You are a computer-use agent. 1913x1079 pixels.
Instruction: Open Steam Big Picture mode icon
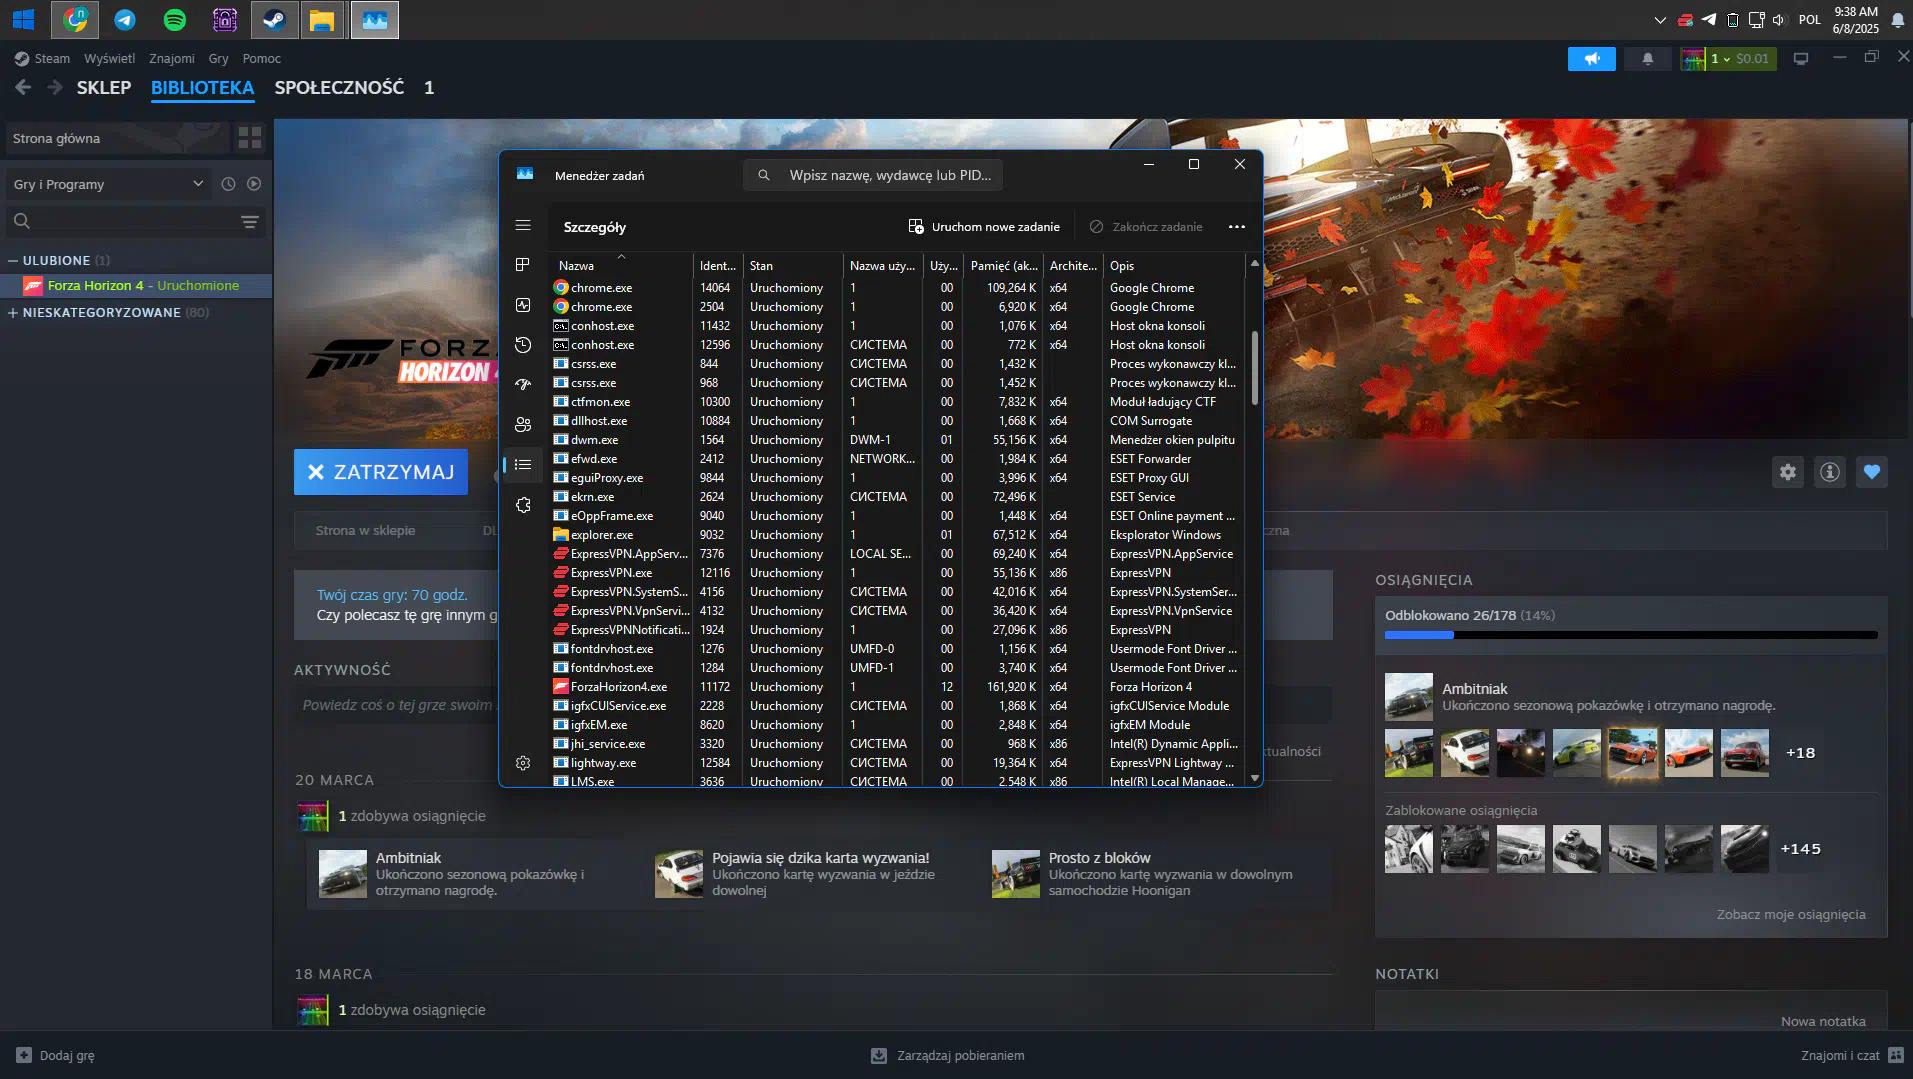coord(1801,59)
